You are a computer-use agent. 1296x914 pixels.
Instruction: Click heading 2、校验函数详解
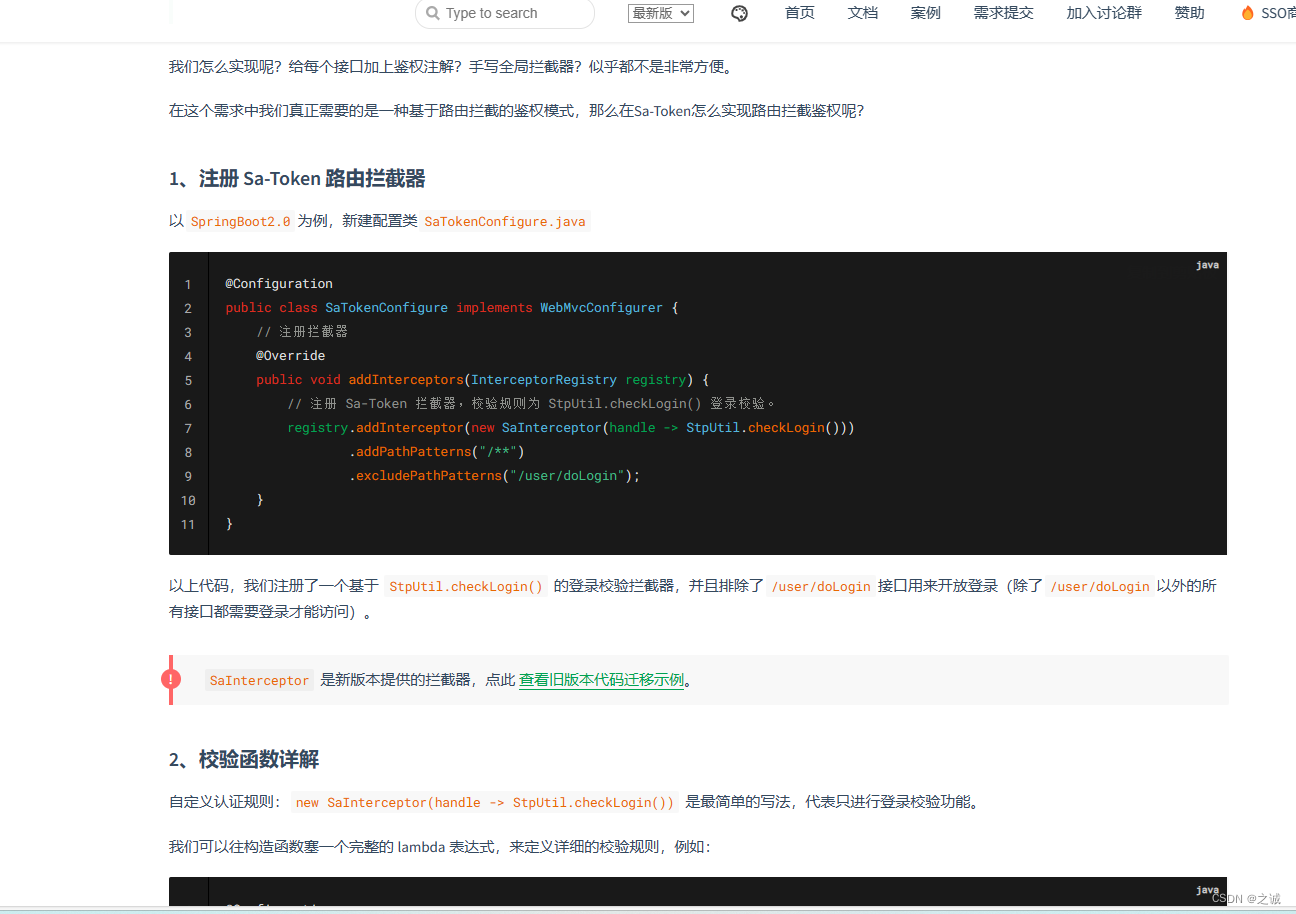(244, 760)
